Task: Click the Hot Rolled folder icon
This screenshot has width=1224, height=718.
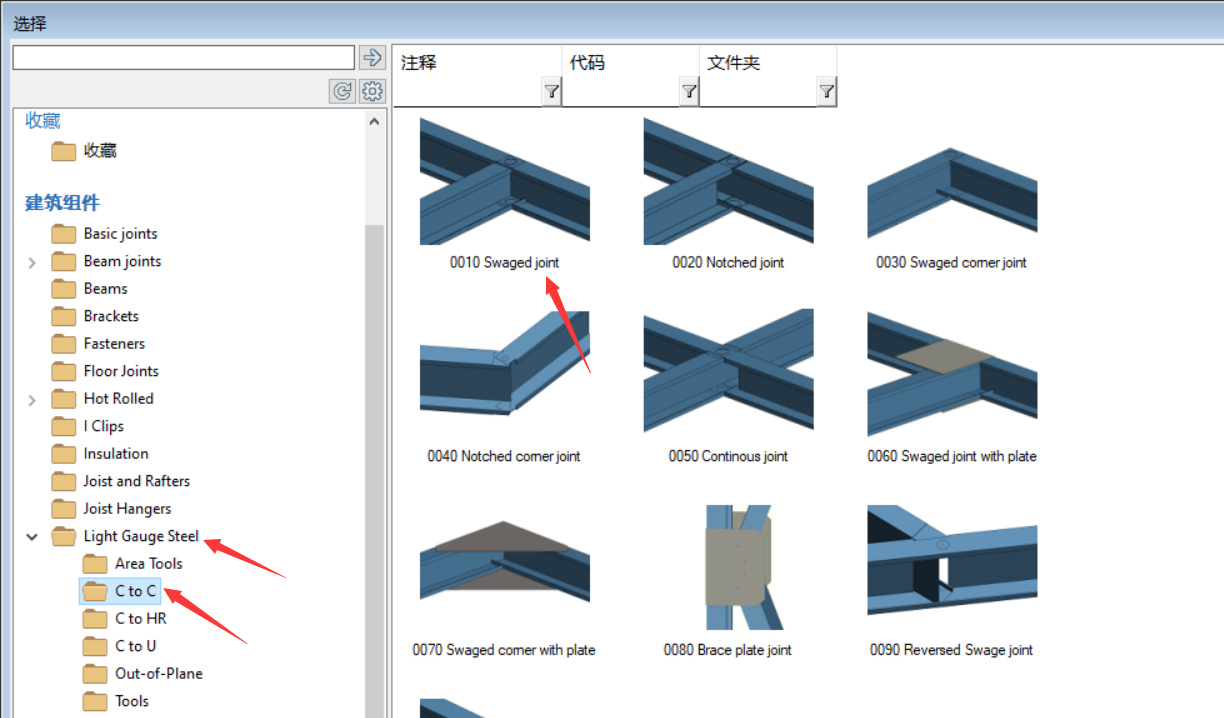Action: 64,399
